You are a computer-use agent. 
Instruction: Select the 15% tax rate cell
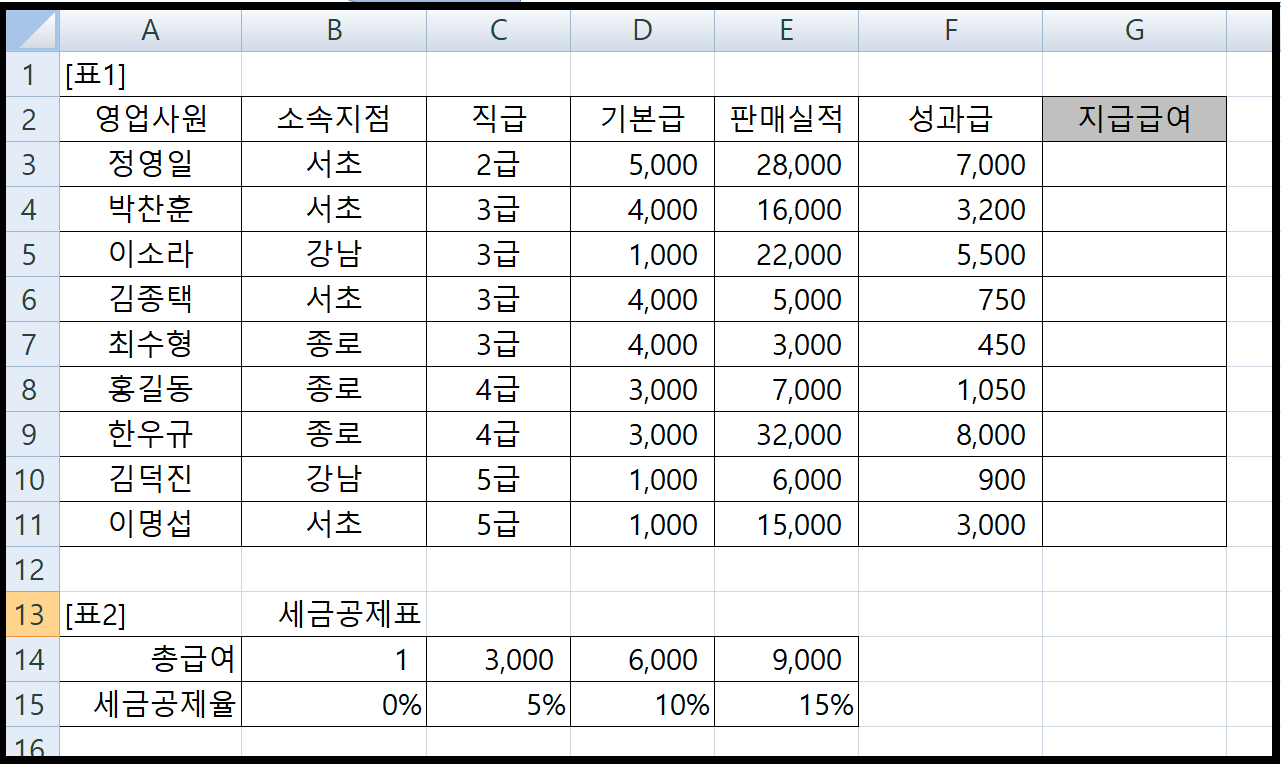(786, 704)
